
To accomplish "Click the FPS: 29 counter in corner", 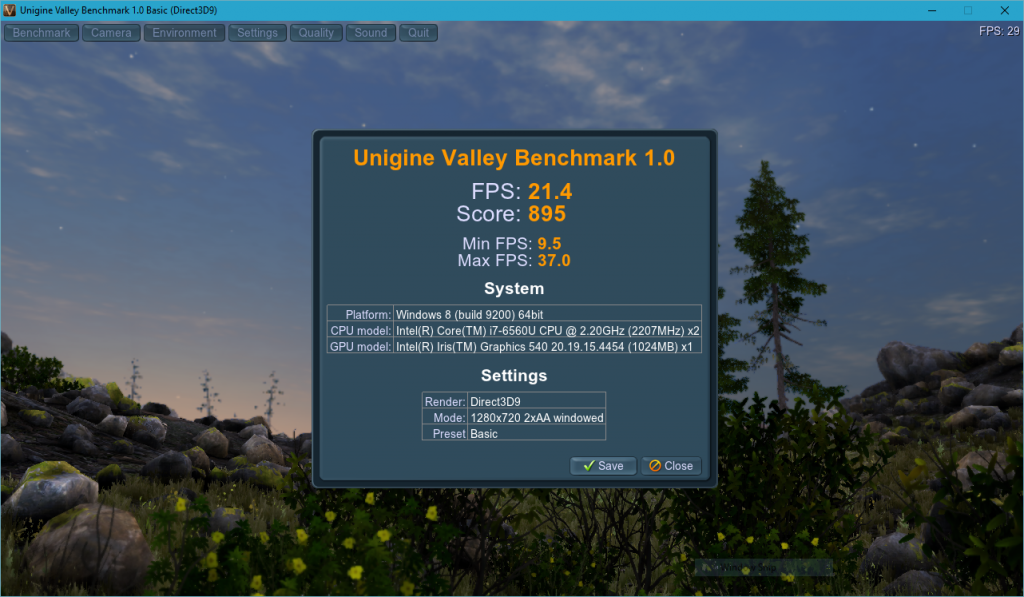I will click(x=999, y=31).
